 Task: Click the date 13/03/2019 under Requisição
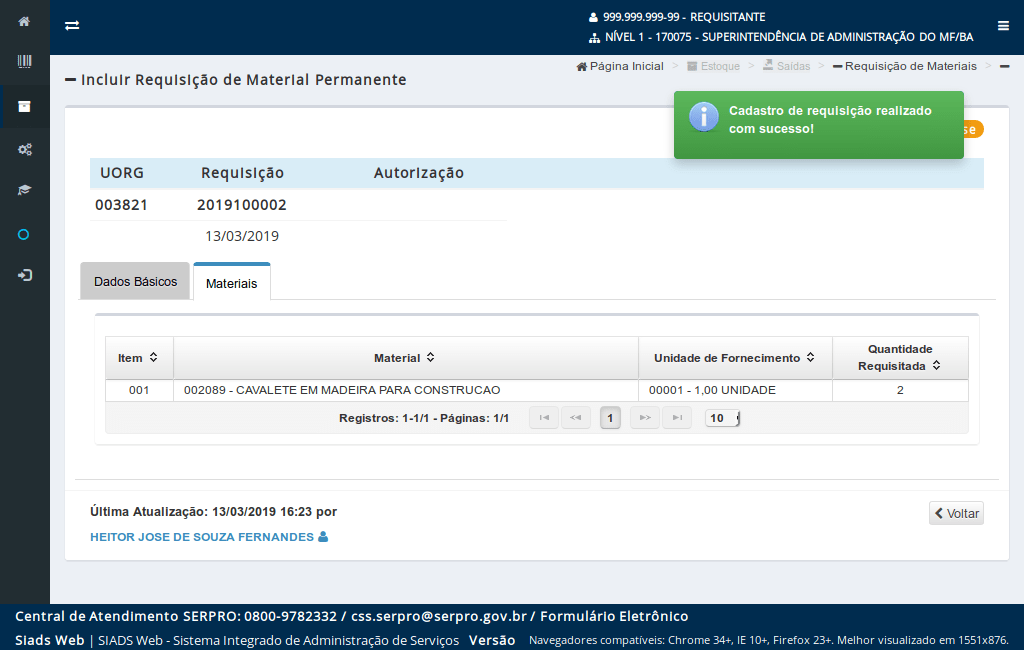point(242,236)
